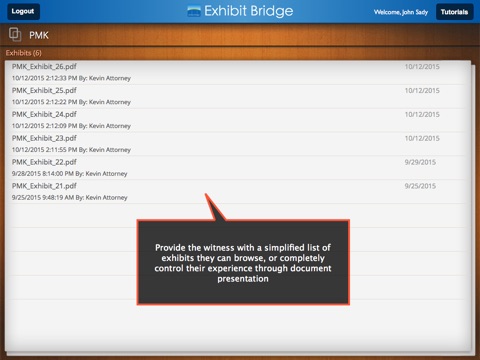
Task: Click the Exhibit Bridge title text
Action: click(249, 11)
